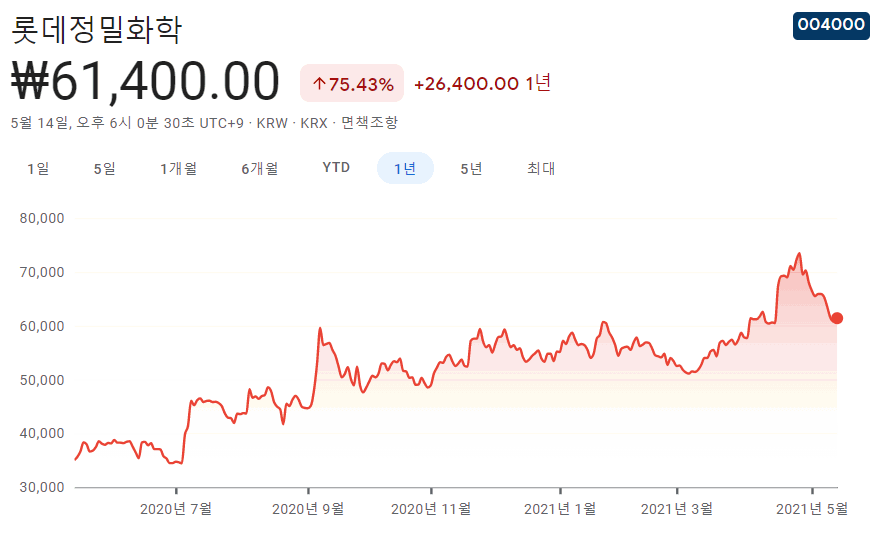The height and width of the screenshot is (546, 877).
Task: Click the 2020년 9월 axis label
Action: coord(308,509)
